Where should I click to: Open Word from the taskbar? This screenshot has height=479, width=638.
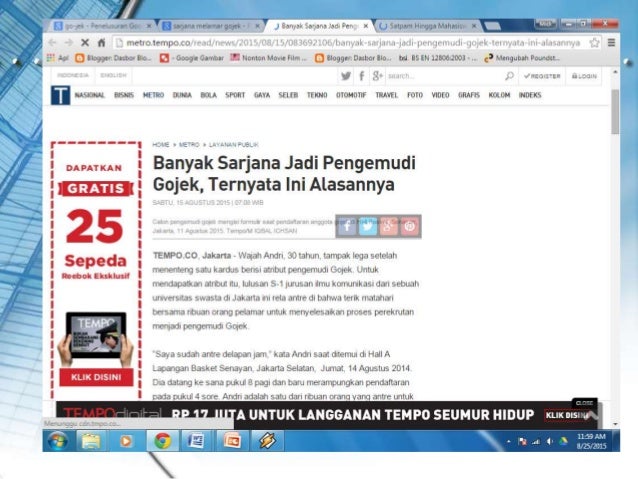196,441
